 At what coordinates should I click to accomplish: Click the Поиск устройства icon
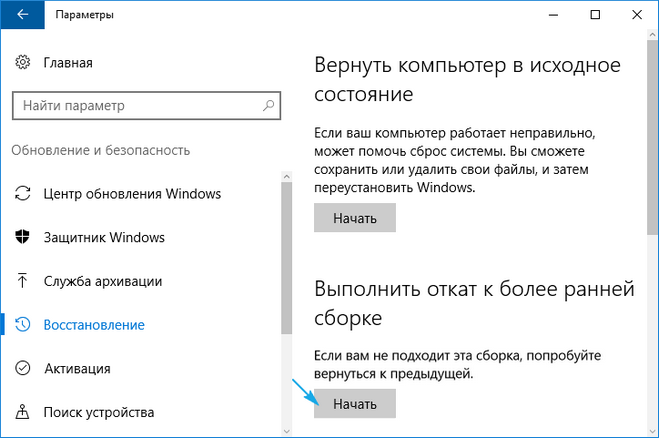[24, 412]
